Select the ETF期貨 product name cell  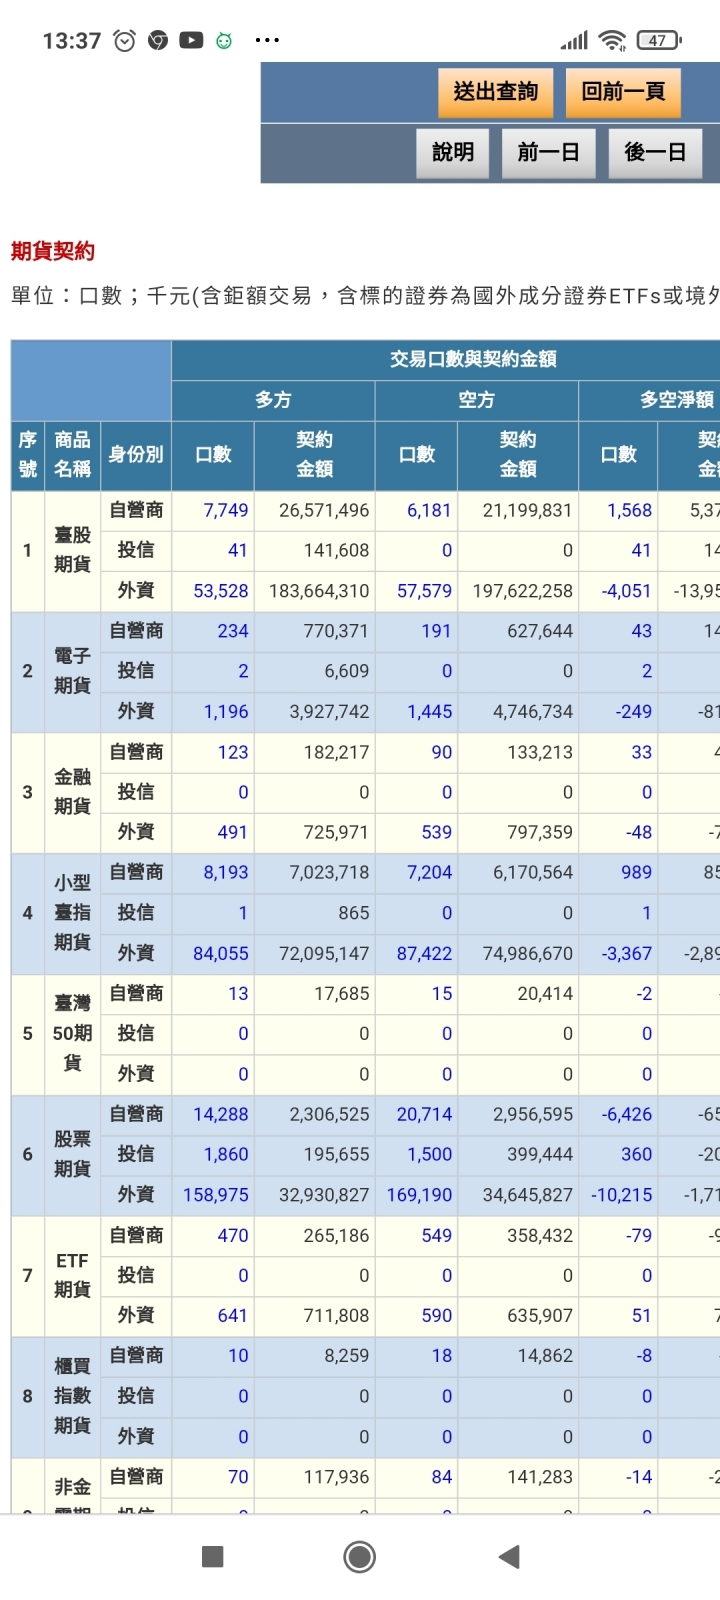pyautogui.click(x=73, y=1276)
